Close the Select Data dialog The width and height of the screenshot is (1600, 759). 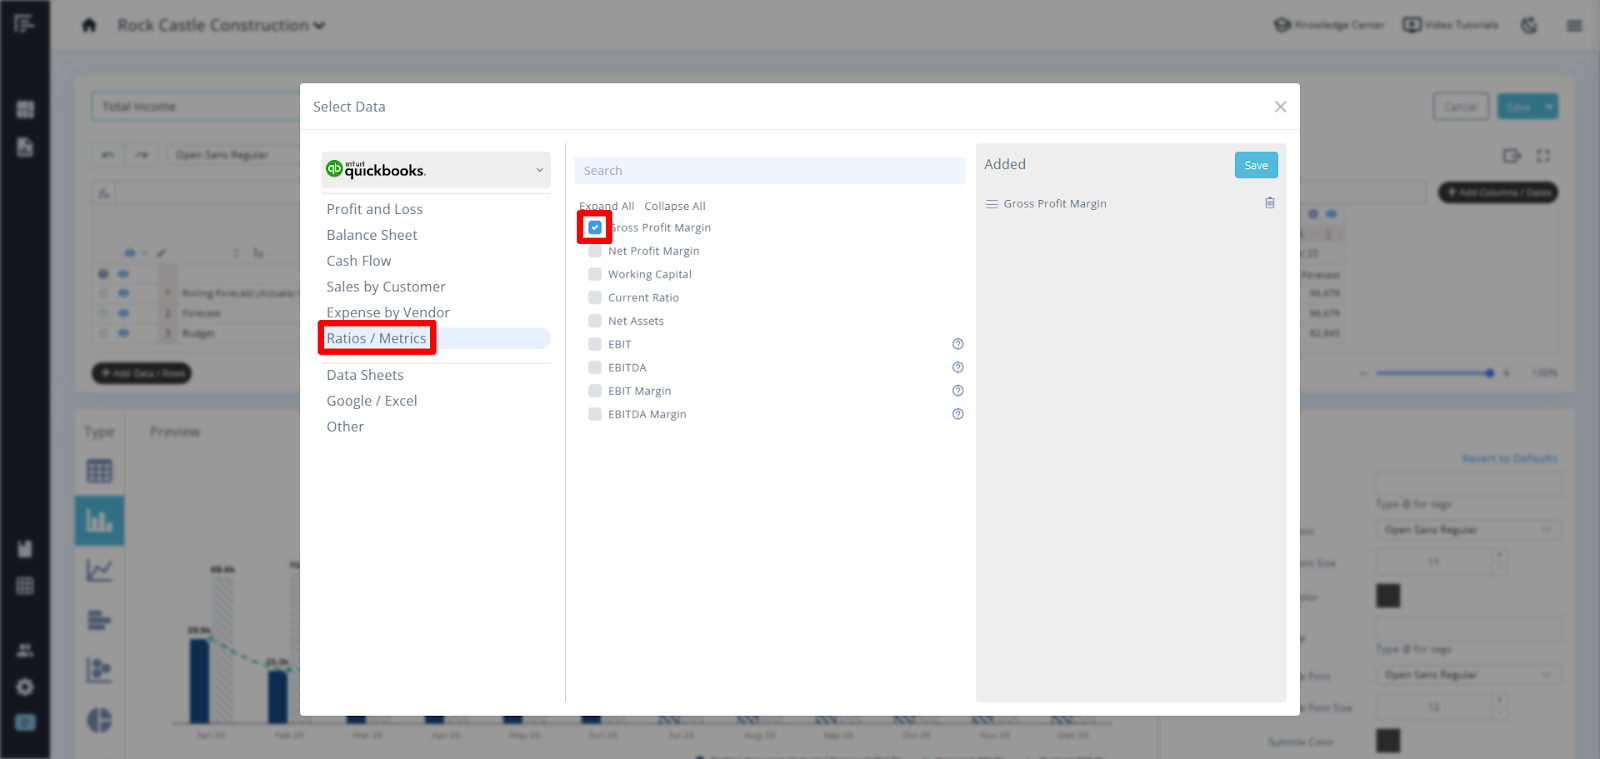(1280, 107)
